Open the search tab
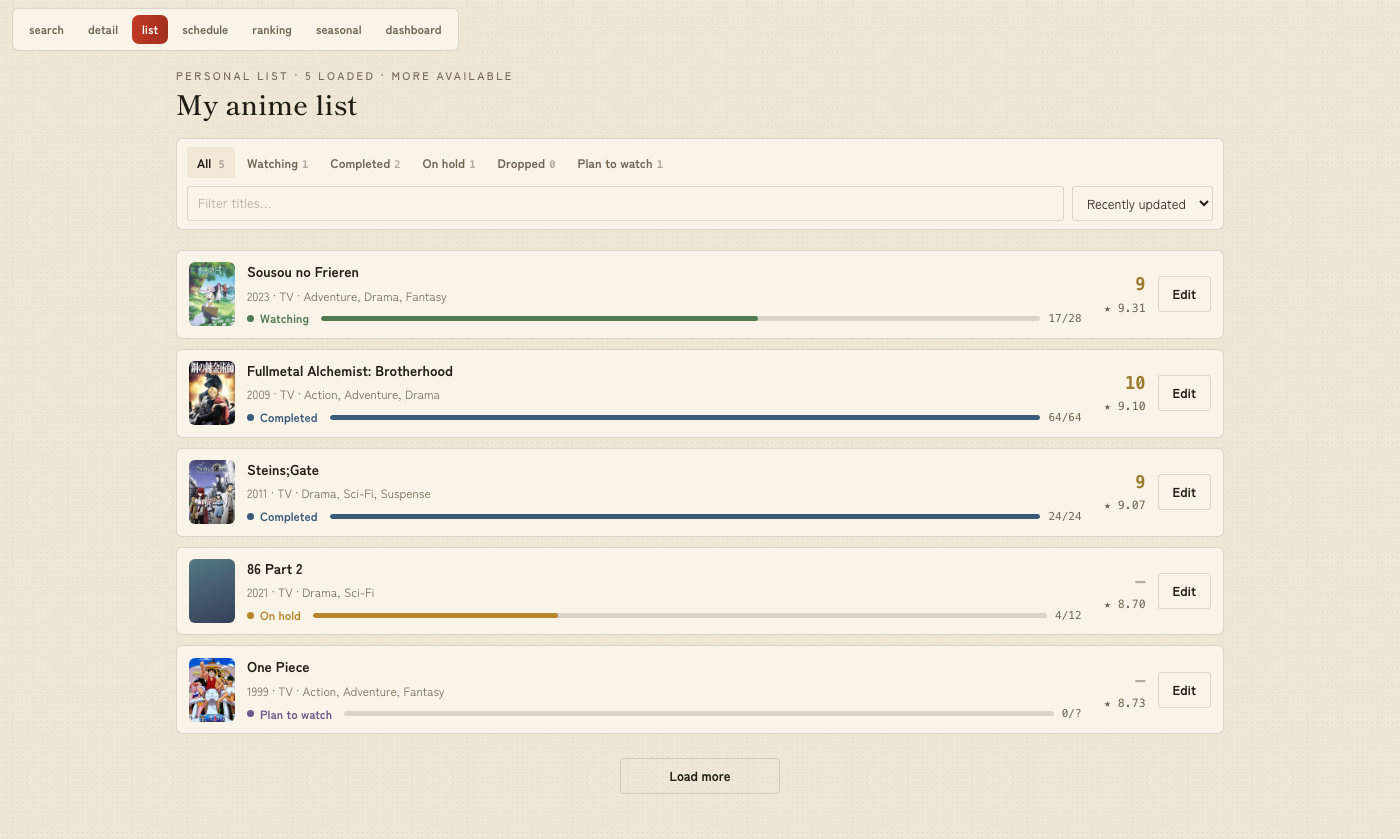This screenshot has width=1400, height=839. [46, 30]
